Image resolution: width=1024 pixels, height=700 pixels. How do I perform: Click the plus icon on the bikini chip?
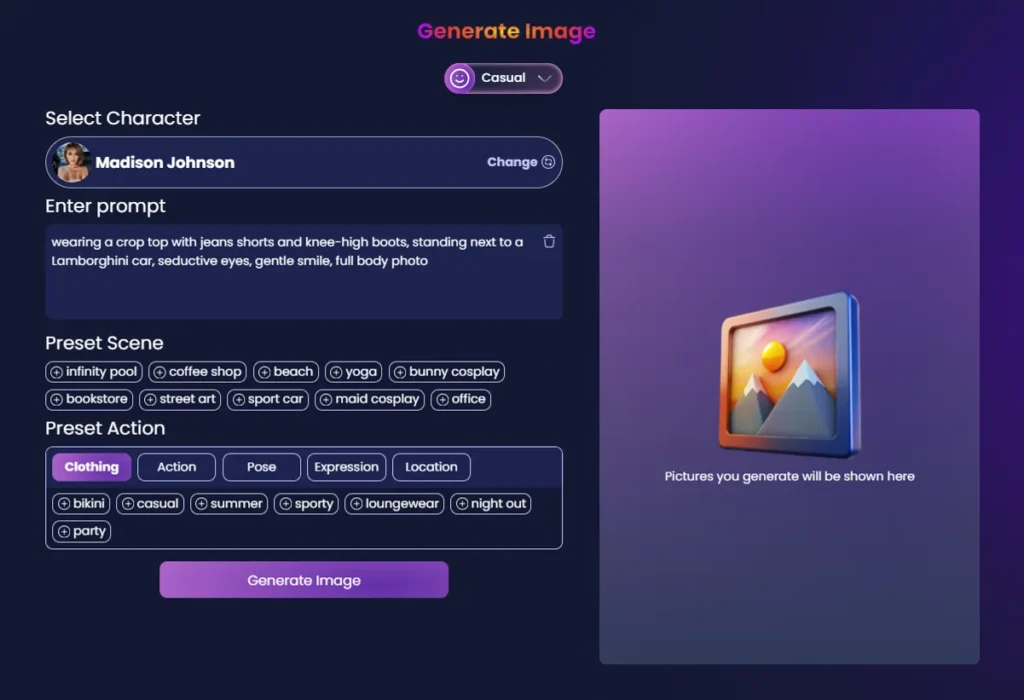coord(62,503)
